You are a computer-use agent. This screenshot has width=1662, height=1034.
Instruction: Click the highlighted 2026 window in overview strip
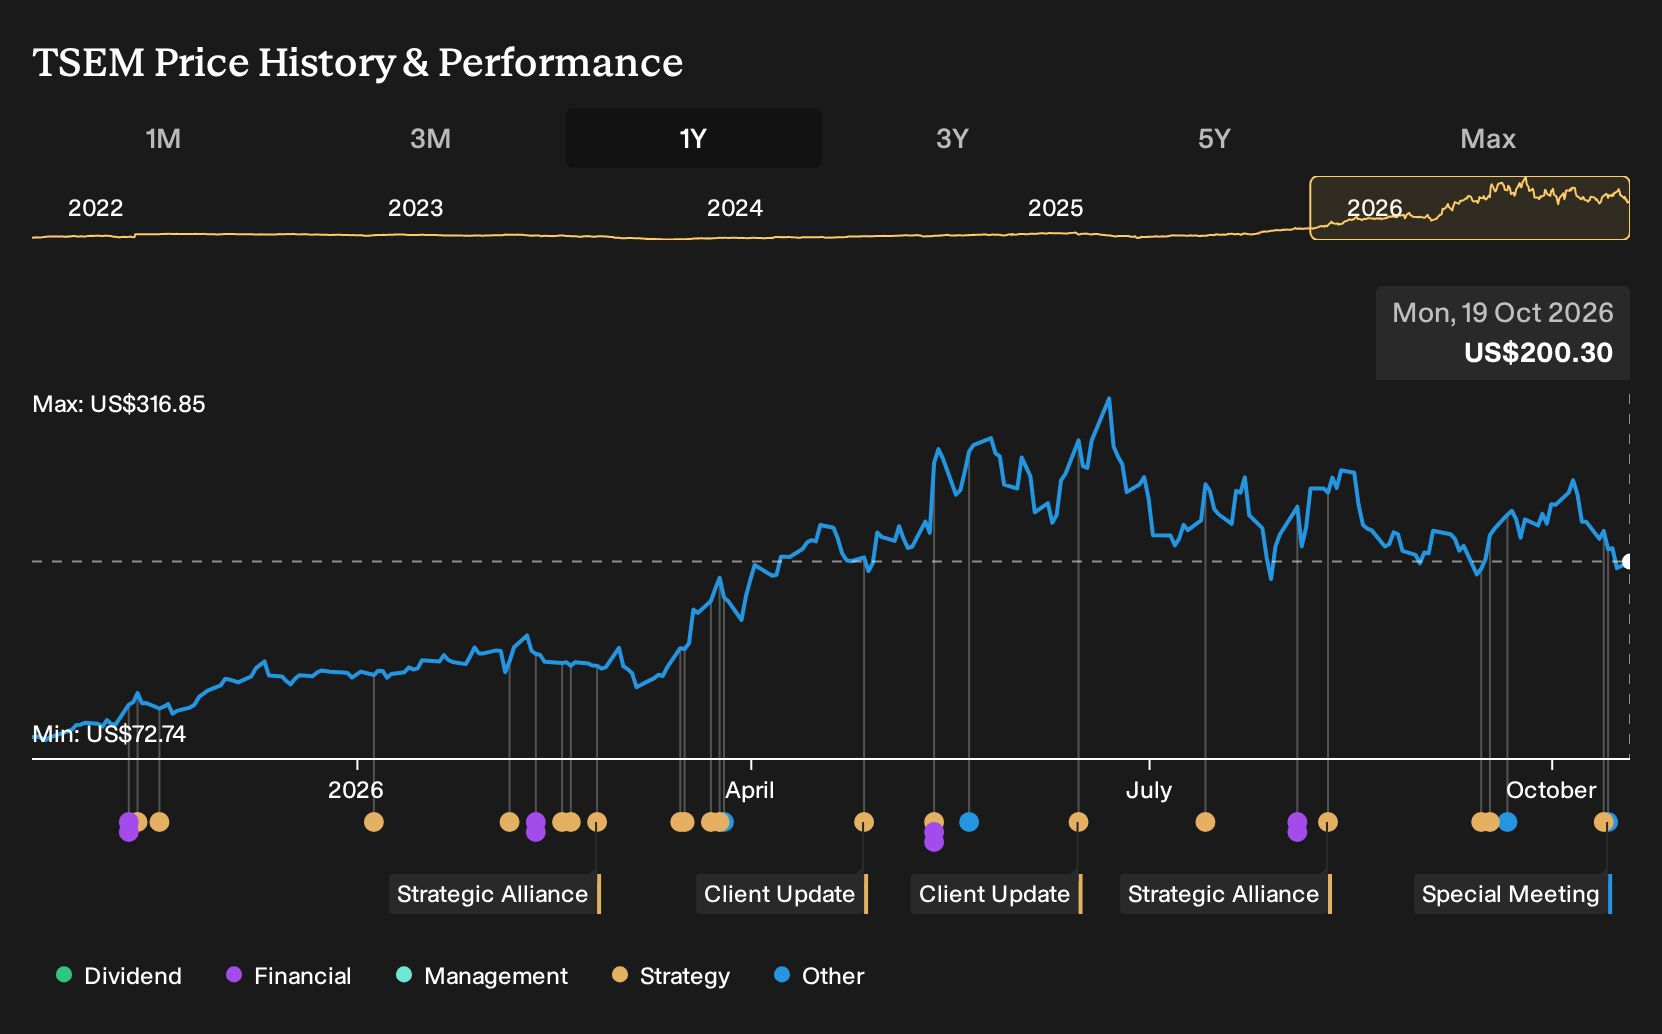(1469, 208)
